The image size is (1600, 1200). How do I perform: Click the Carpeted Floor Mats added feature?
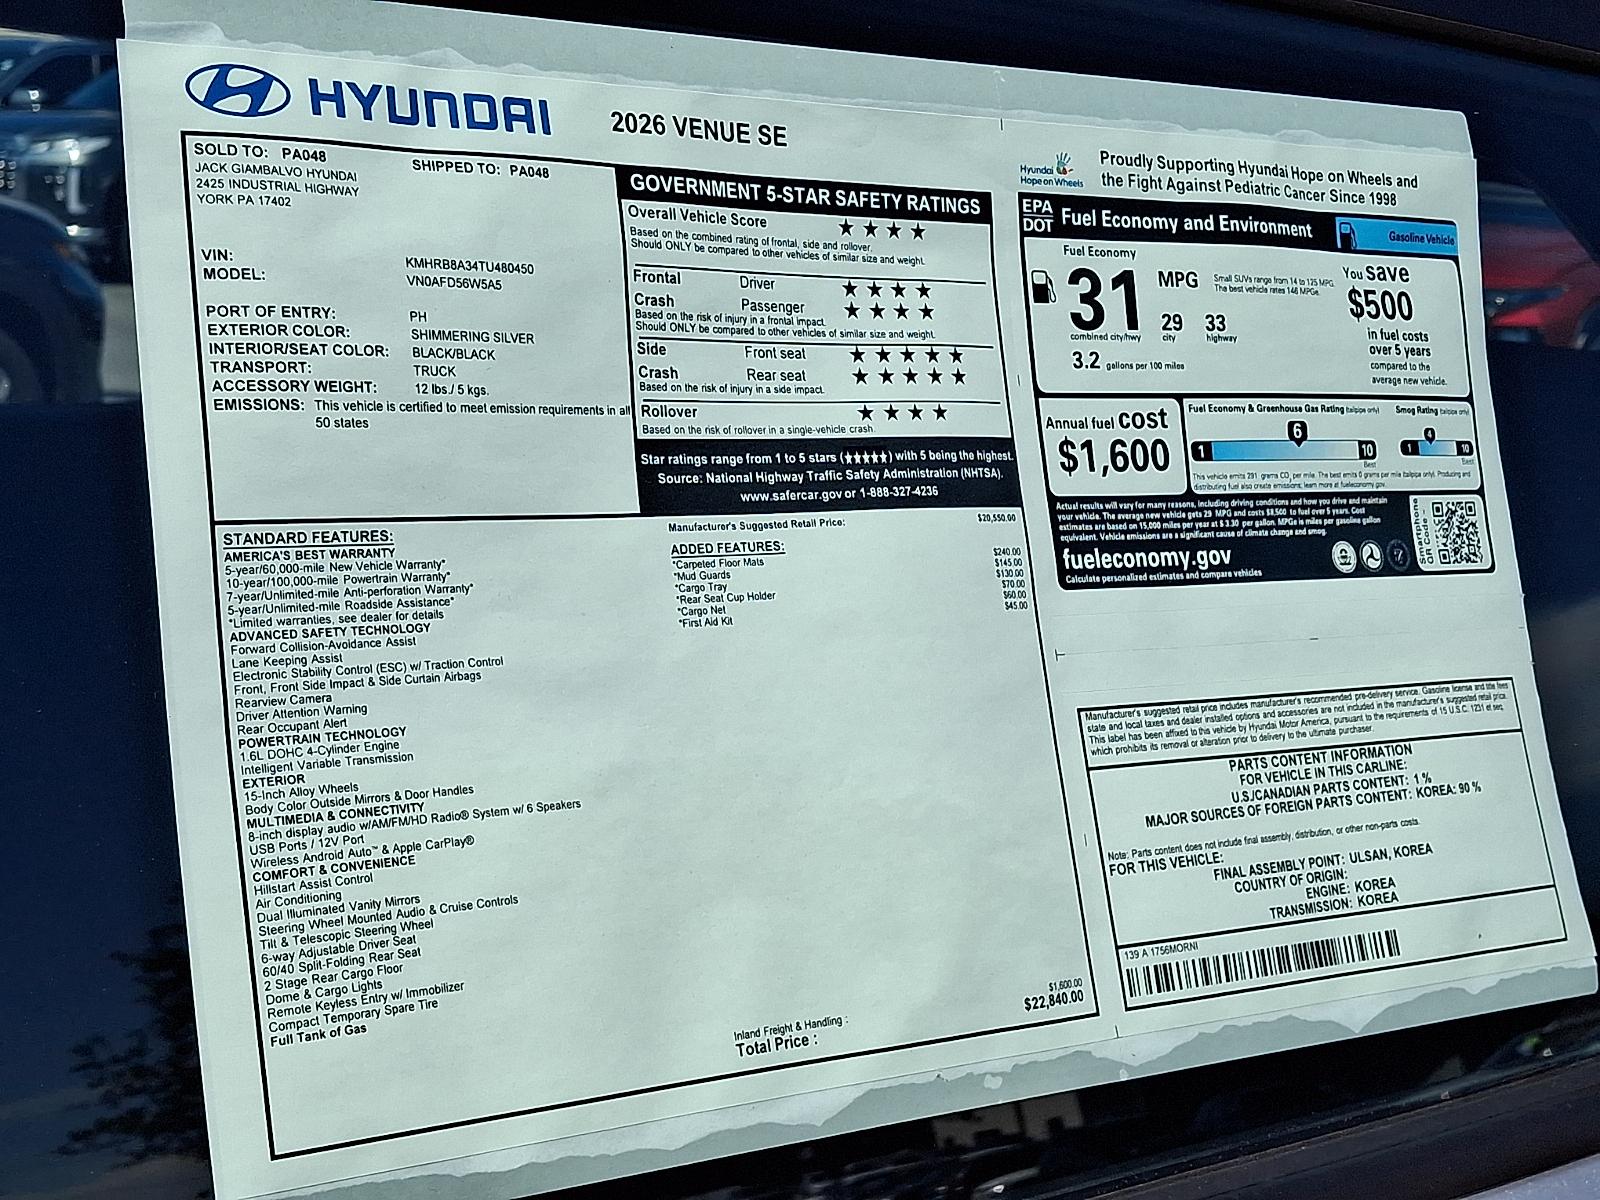pos(718,563)
